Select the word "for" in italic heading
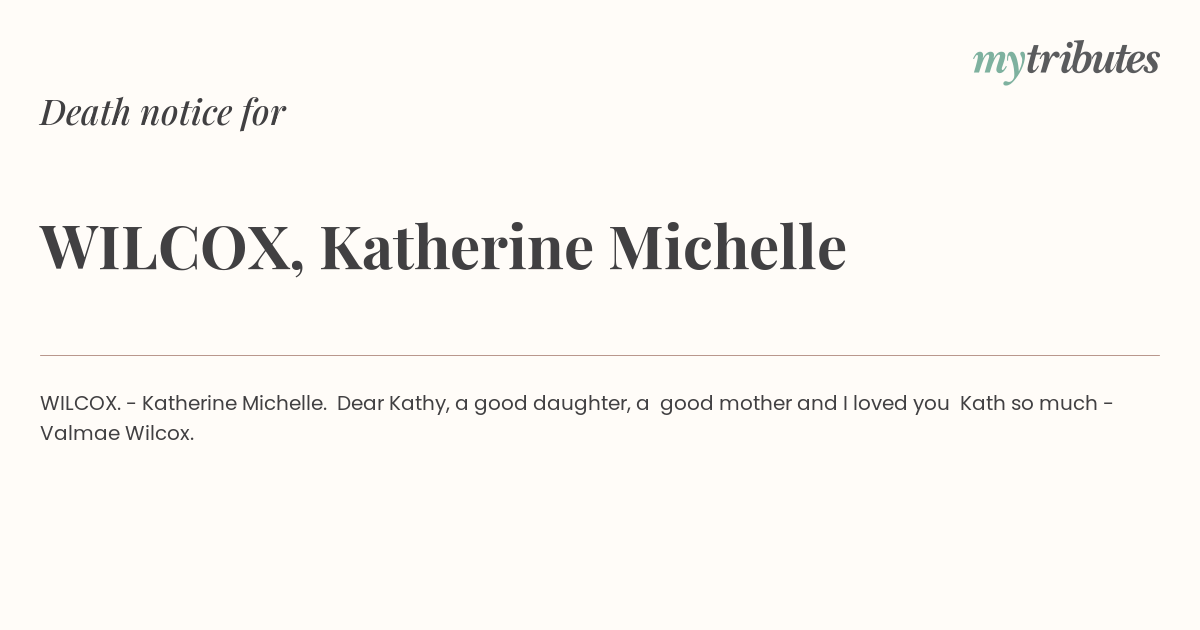Image resolution: width=1200 pixels, height=630 pixels. point(263,113)
